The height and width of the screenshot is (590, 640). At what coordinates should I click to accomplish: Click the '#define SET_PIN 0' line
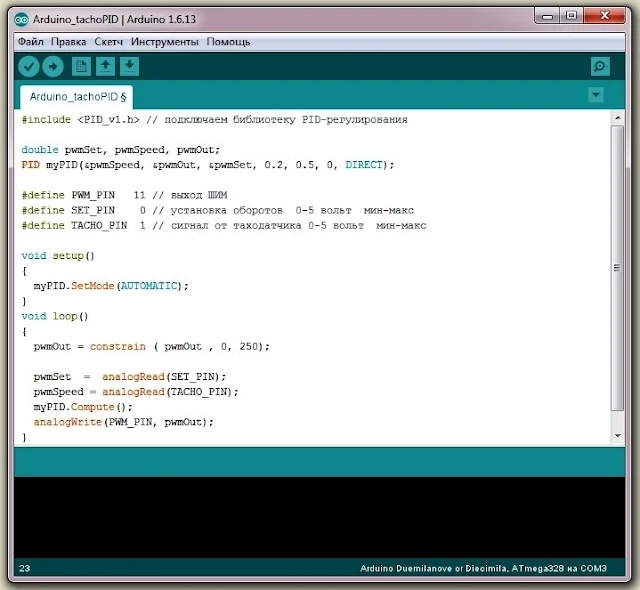(218, 210)
